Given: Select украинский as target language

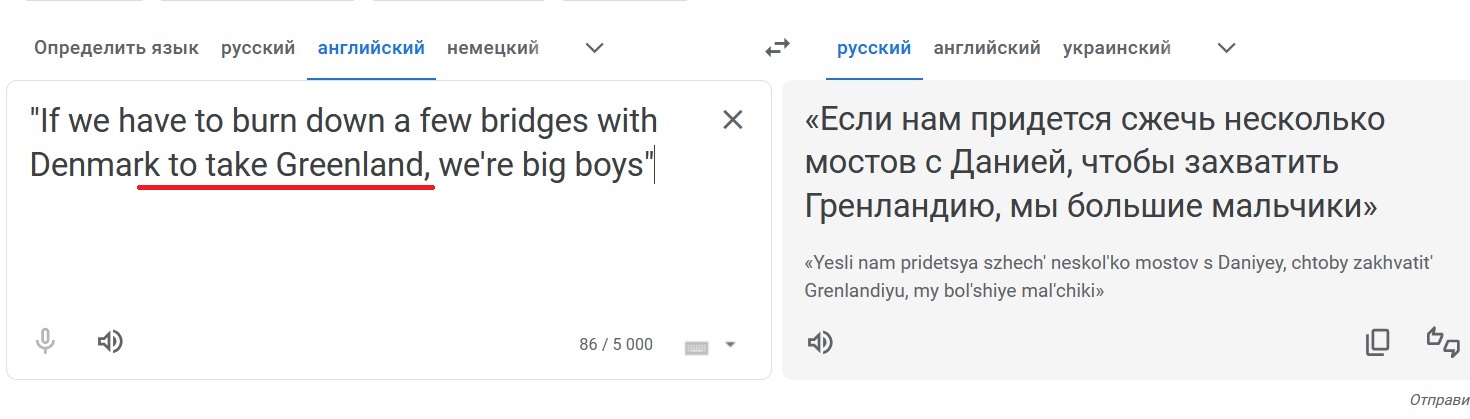Looking at the screenshot, I should coord(1116,47).
